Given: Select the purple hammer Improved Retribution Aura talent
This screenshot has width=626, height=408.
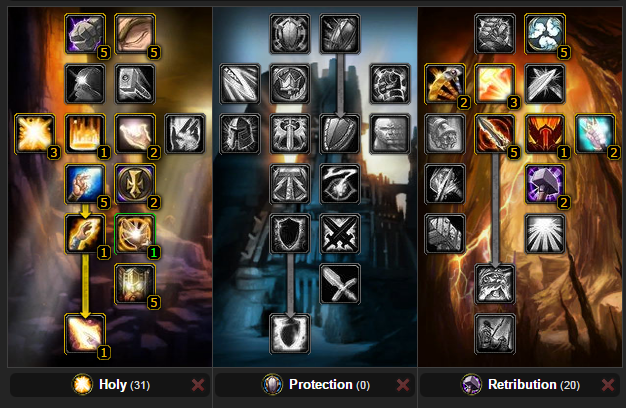Looking at the screenshot, I should (x=545, y=184).
